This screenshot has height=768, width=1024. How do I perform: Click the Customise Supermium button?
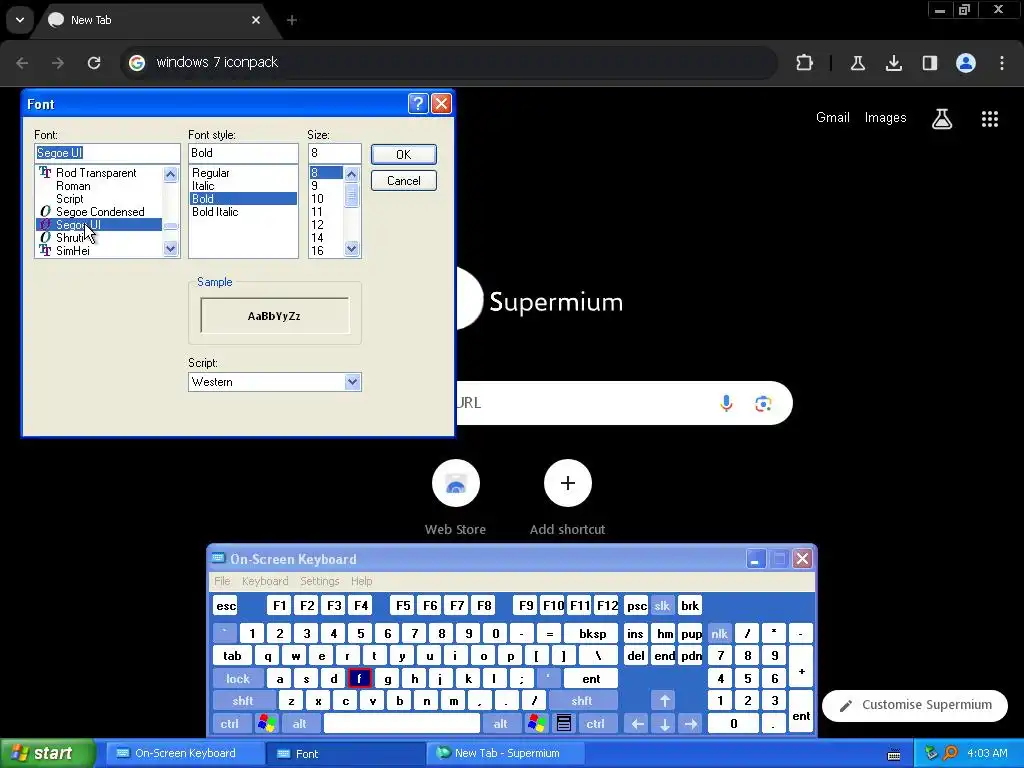915,705
